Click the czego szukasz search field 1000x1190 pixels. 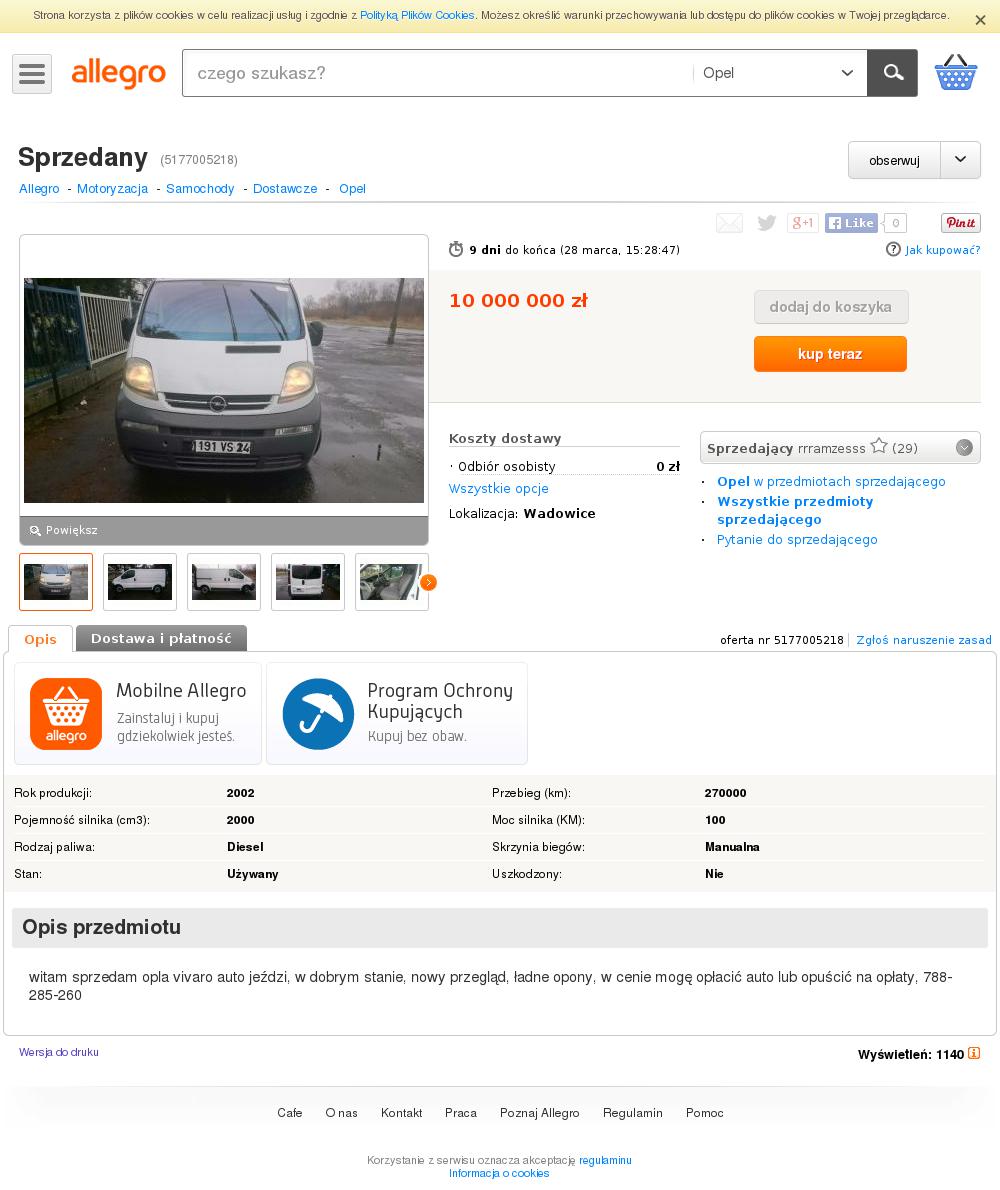point(438,73)
